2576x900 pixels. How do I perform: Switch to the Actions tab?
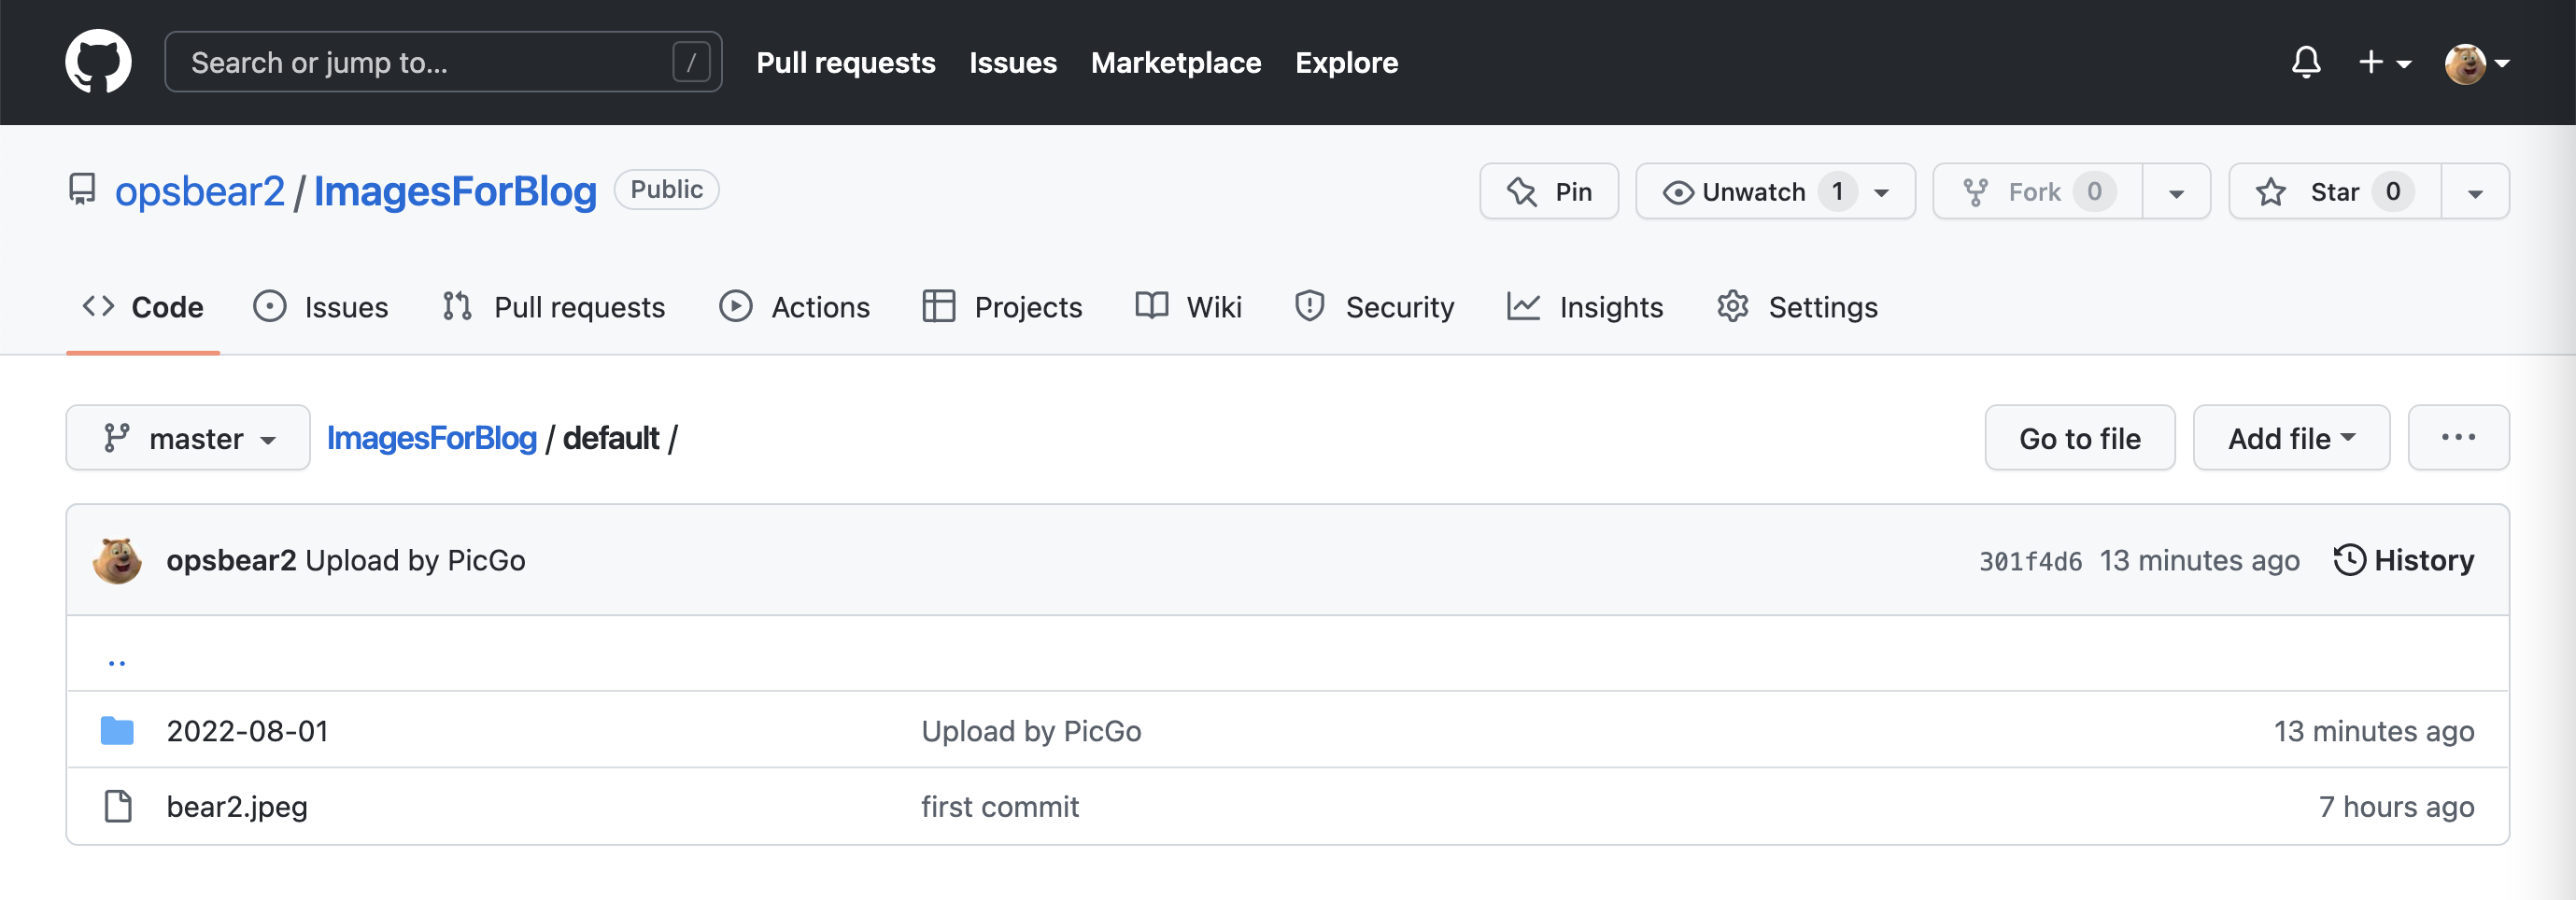(x=795, y=306)
